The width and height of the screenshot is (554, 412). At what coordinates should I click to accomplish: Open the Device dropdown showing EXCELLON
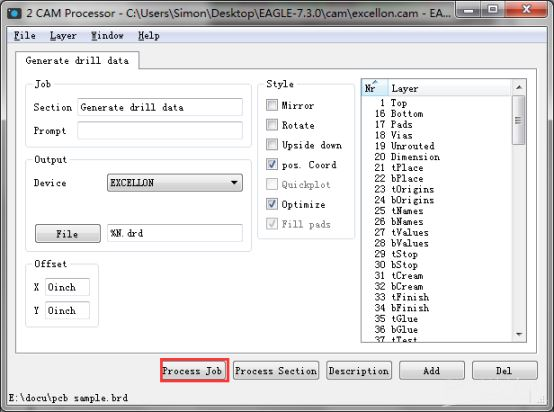click(x=175, y=183)
